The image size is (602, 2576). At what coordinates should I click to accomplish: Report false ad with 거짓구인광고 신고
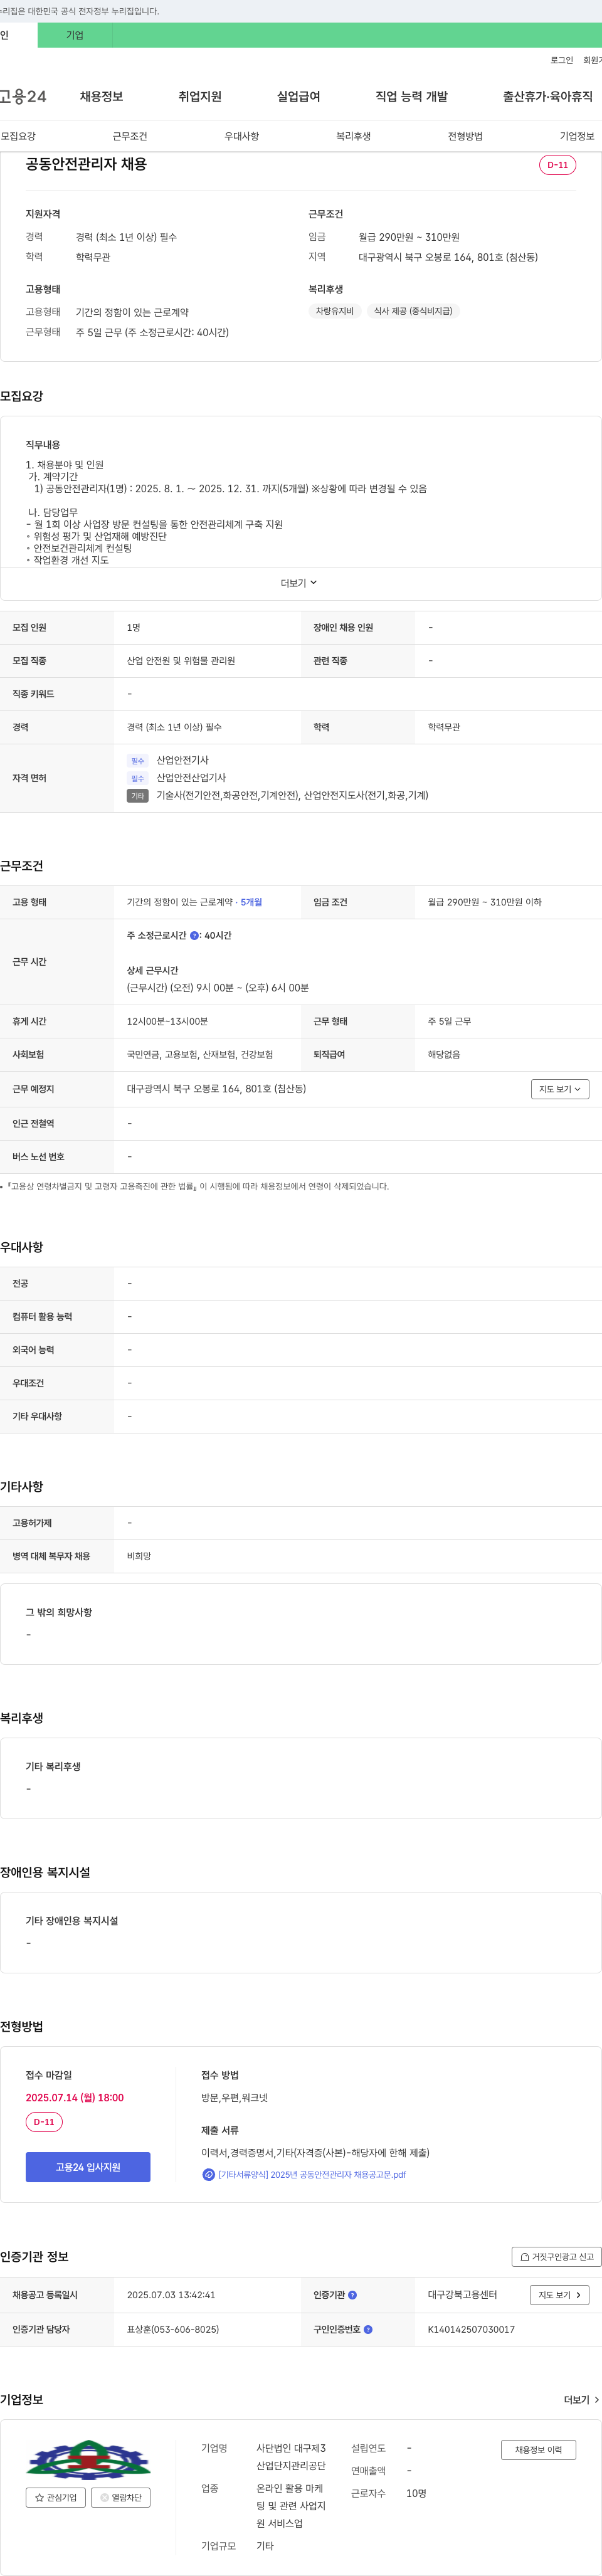coord(557,2256)
